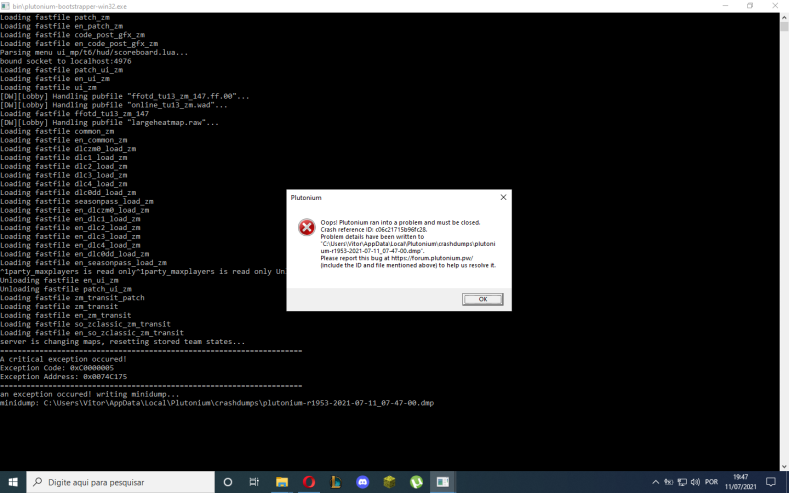Open Task View on the taskbar
Image resolution: width=789 pixels, height=493 pixels.
point(254,482)
